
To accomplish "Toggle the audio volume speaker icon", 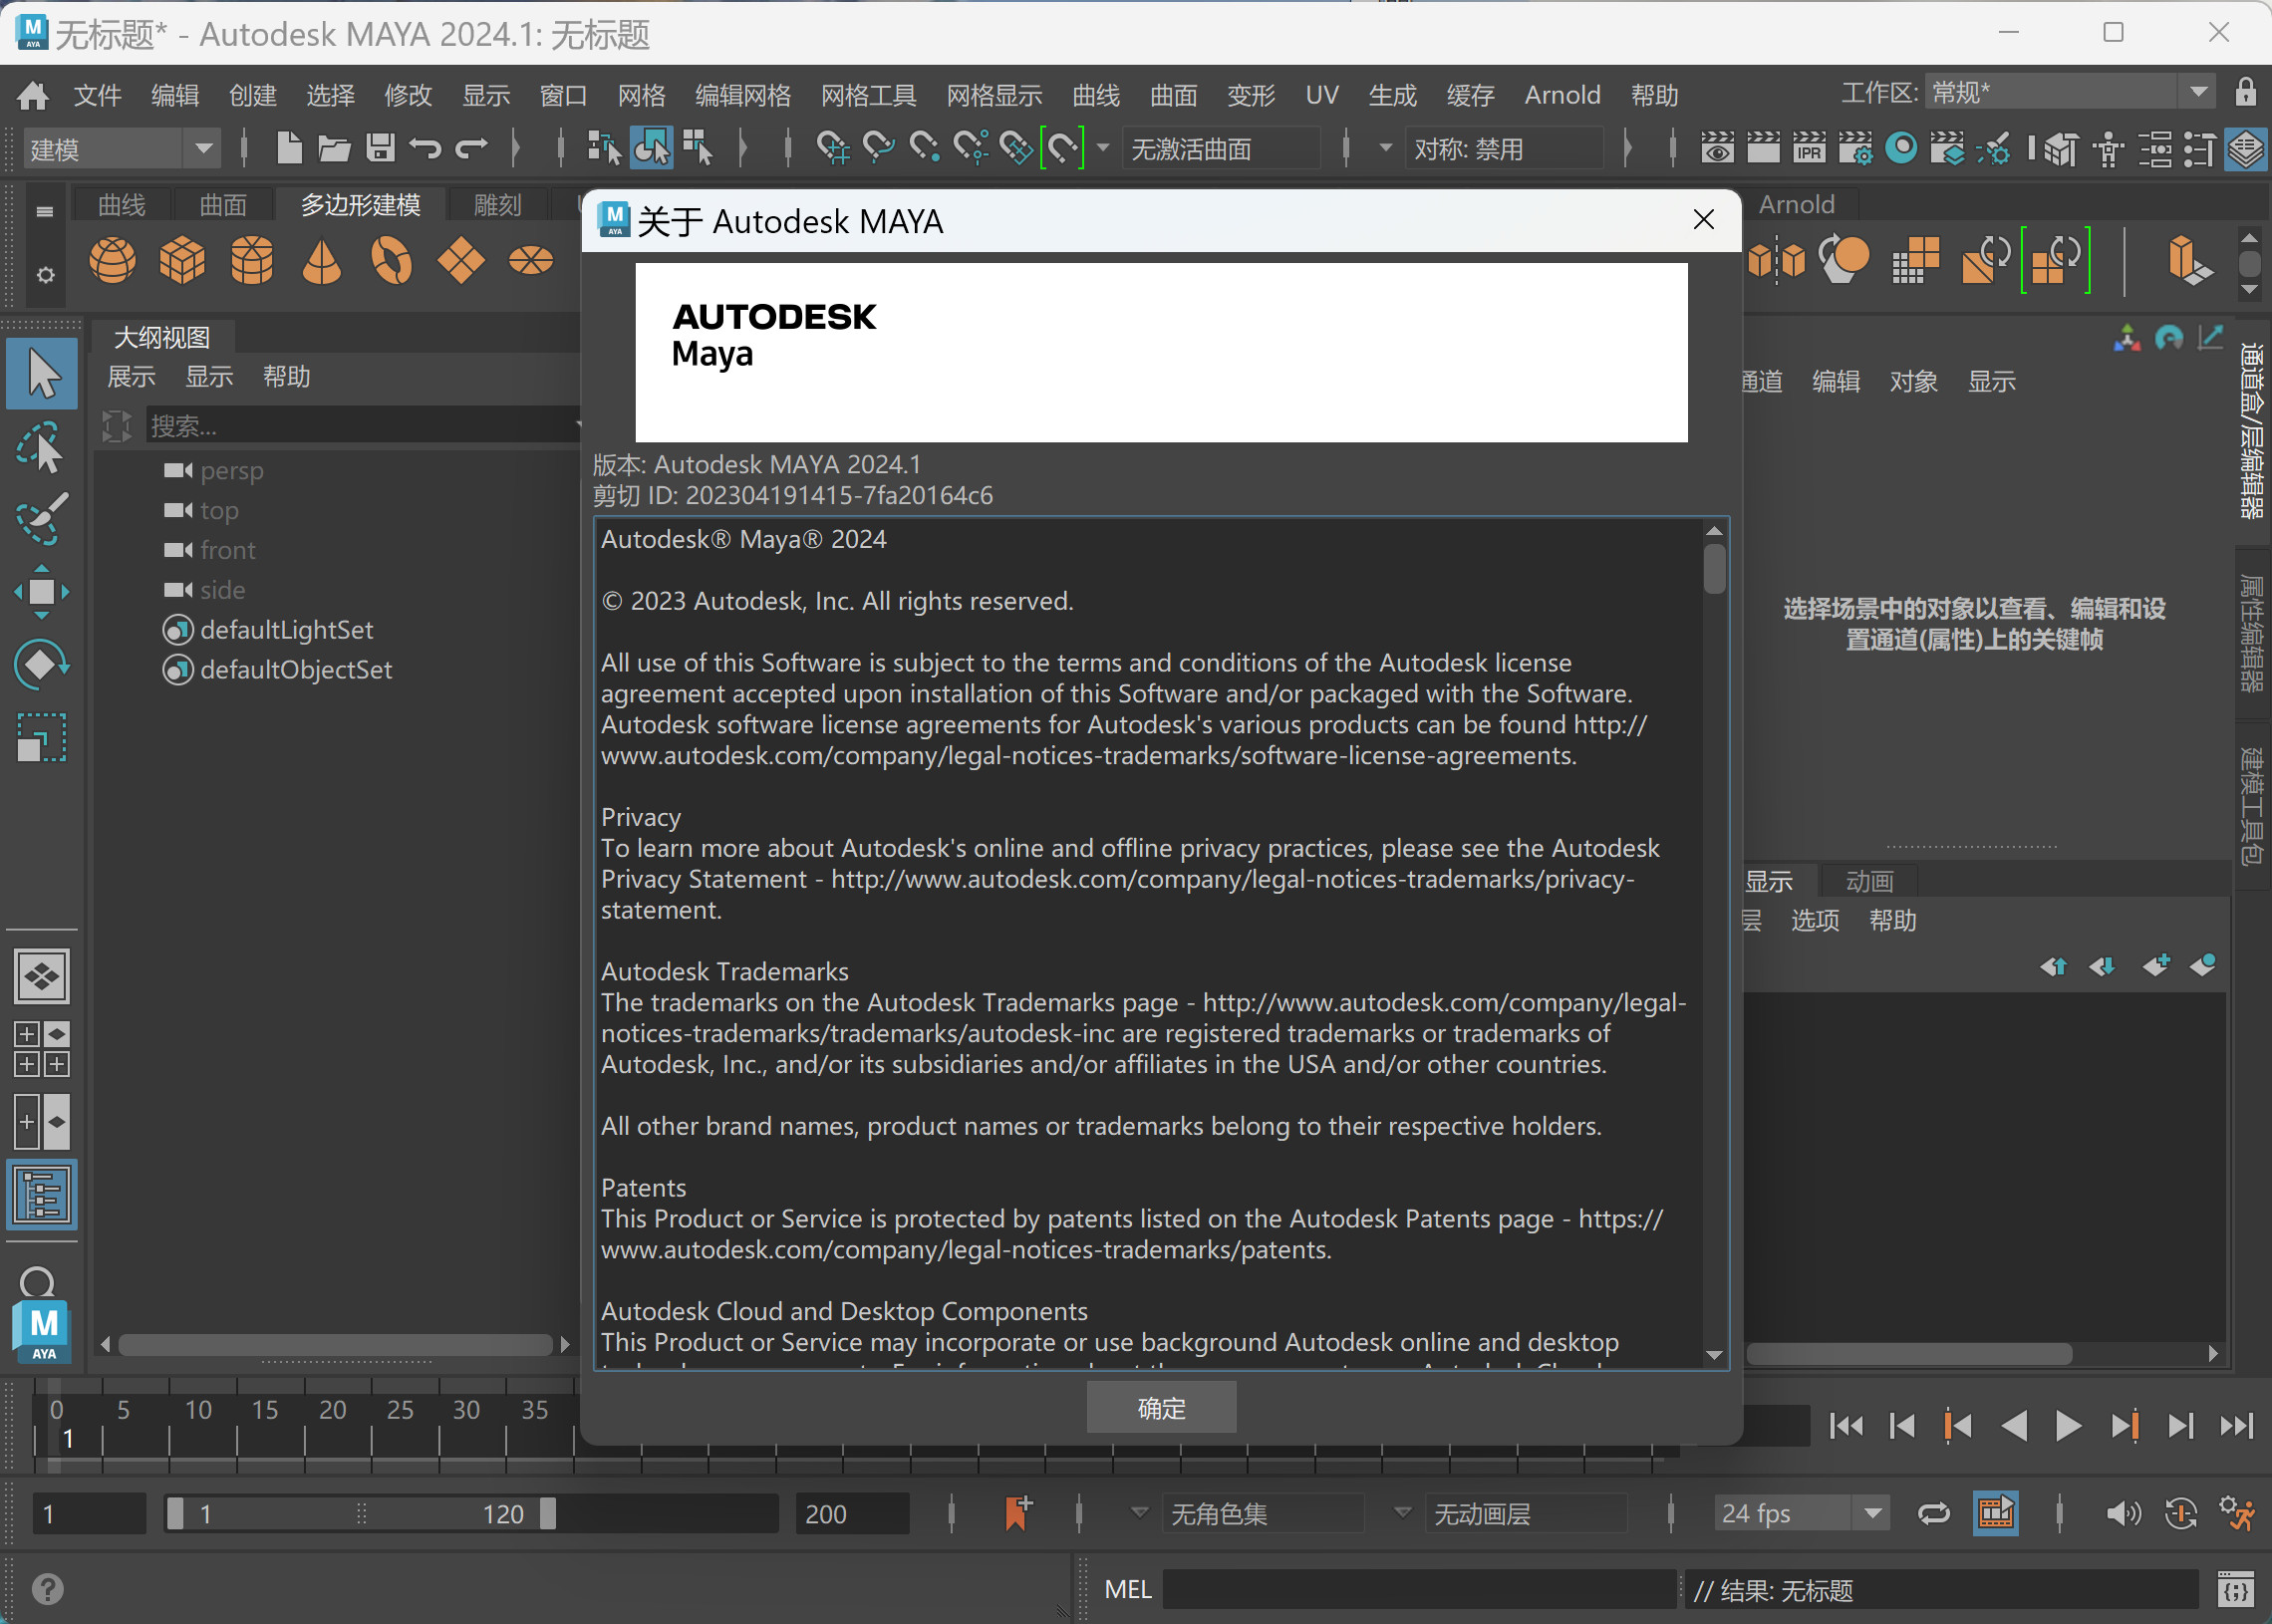I will (2123, 1513).
